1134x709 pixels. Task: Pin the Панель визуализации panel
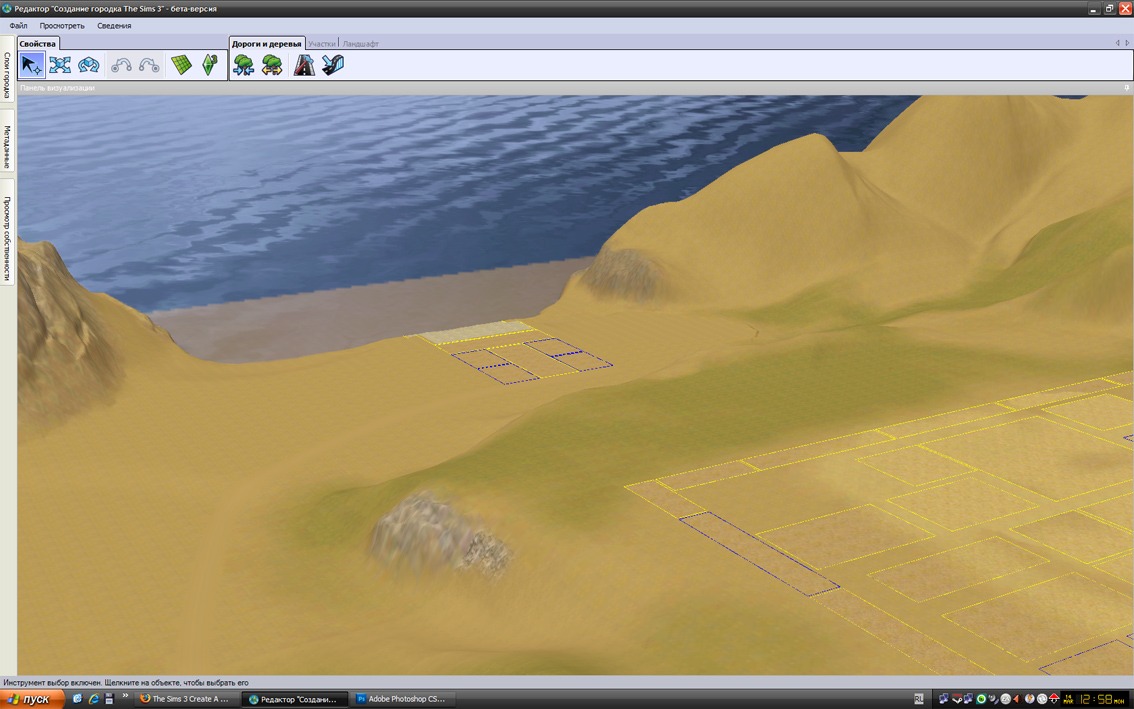tap(1126, 88)
